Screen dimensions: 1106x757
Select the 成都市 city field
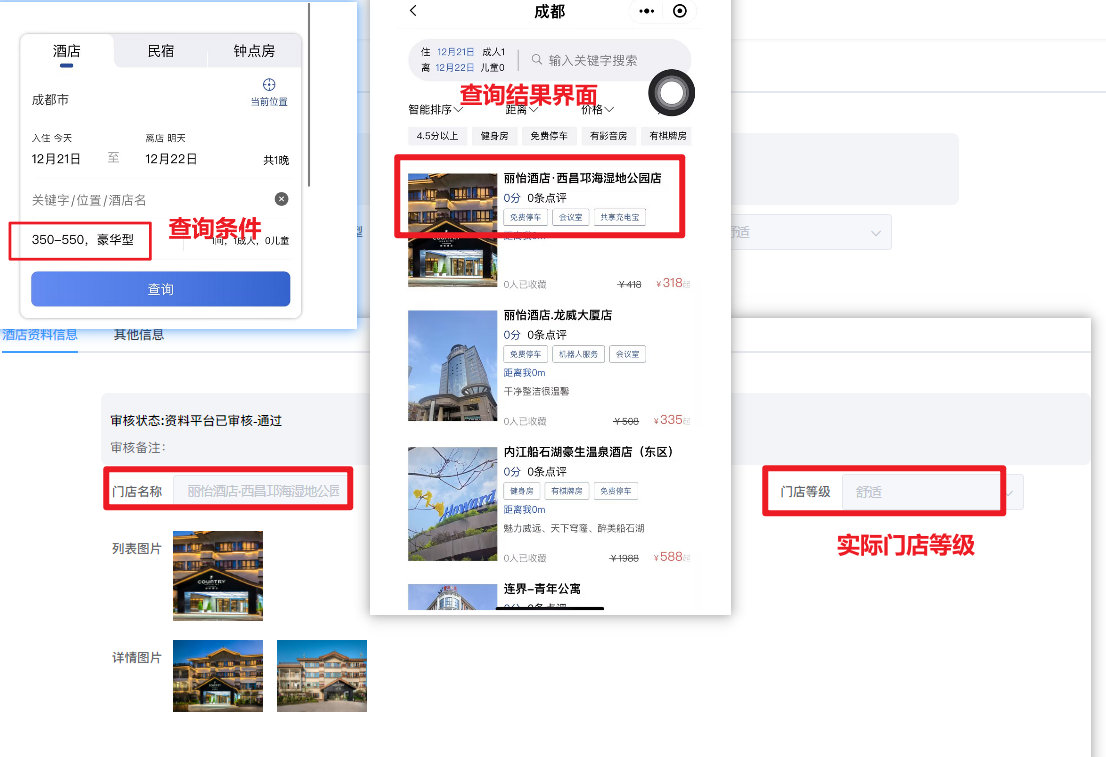(x=50, y=99)
